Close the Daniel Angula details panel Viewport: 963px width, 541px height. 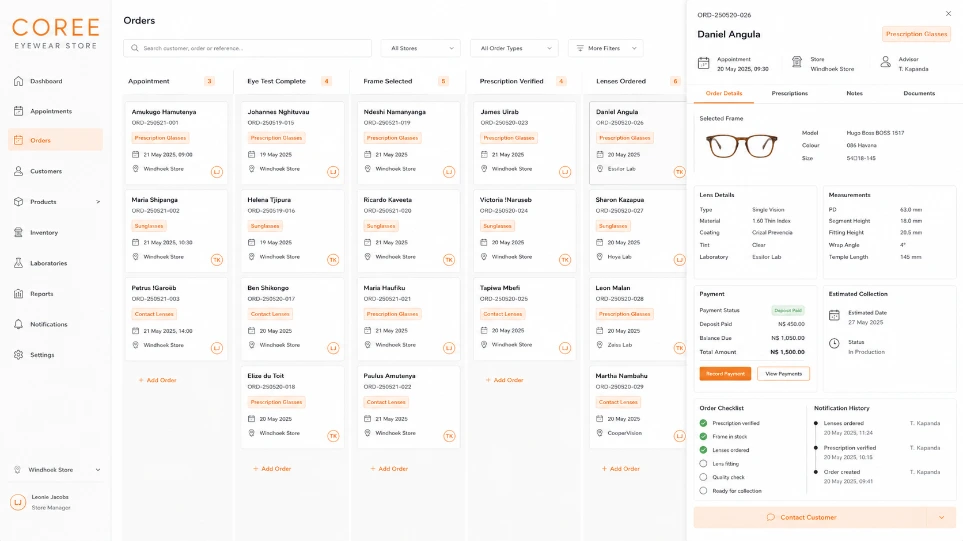(x=948, y=14)
